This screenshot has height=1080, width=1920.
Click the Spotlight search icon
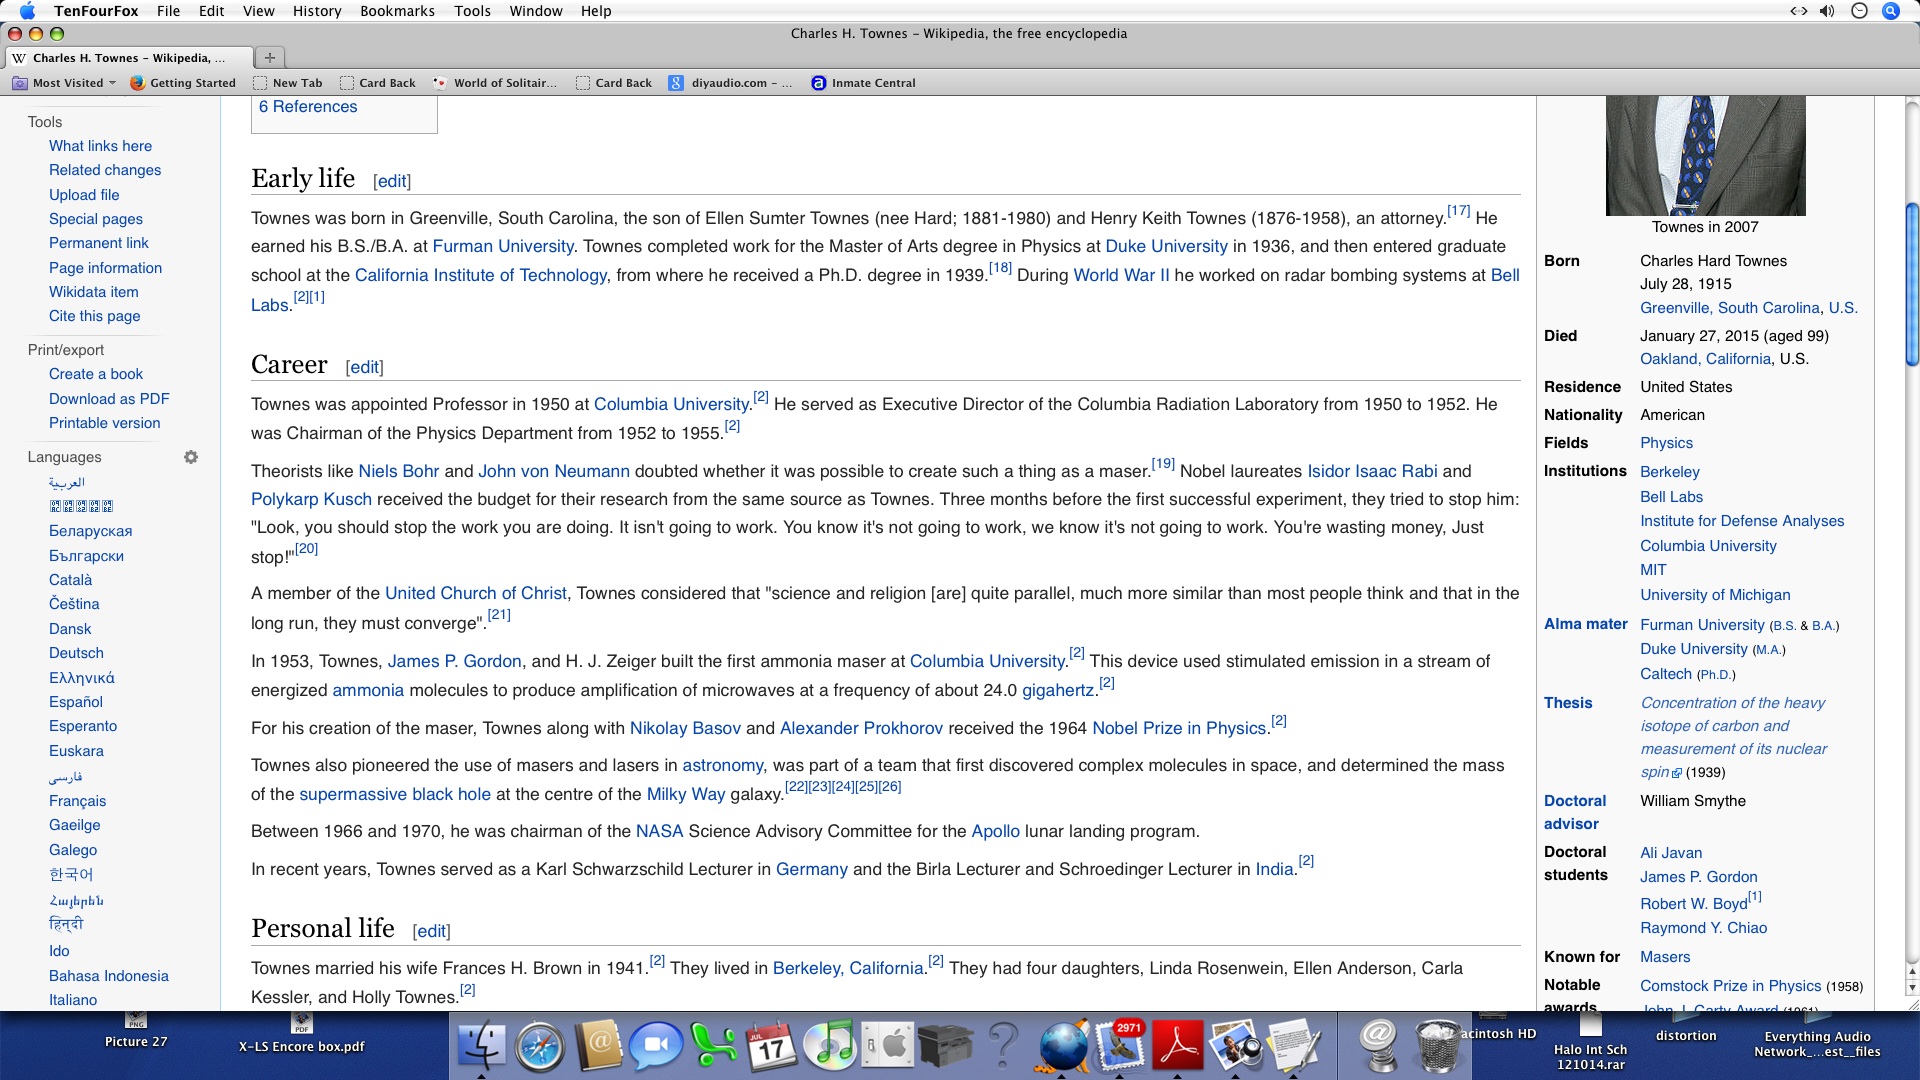click(1890, 11)
